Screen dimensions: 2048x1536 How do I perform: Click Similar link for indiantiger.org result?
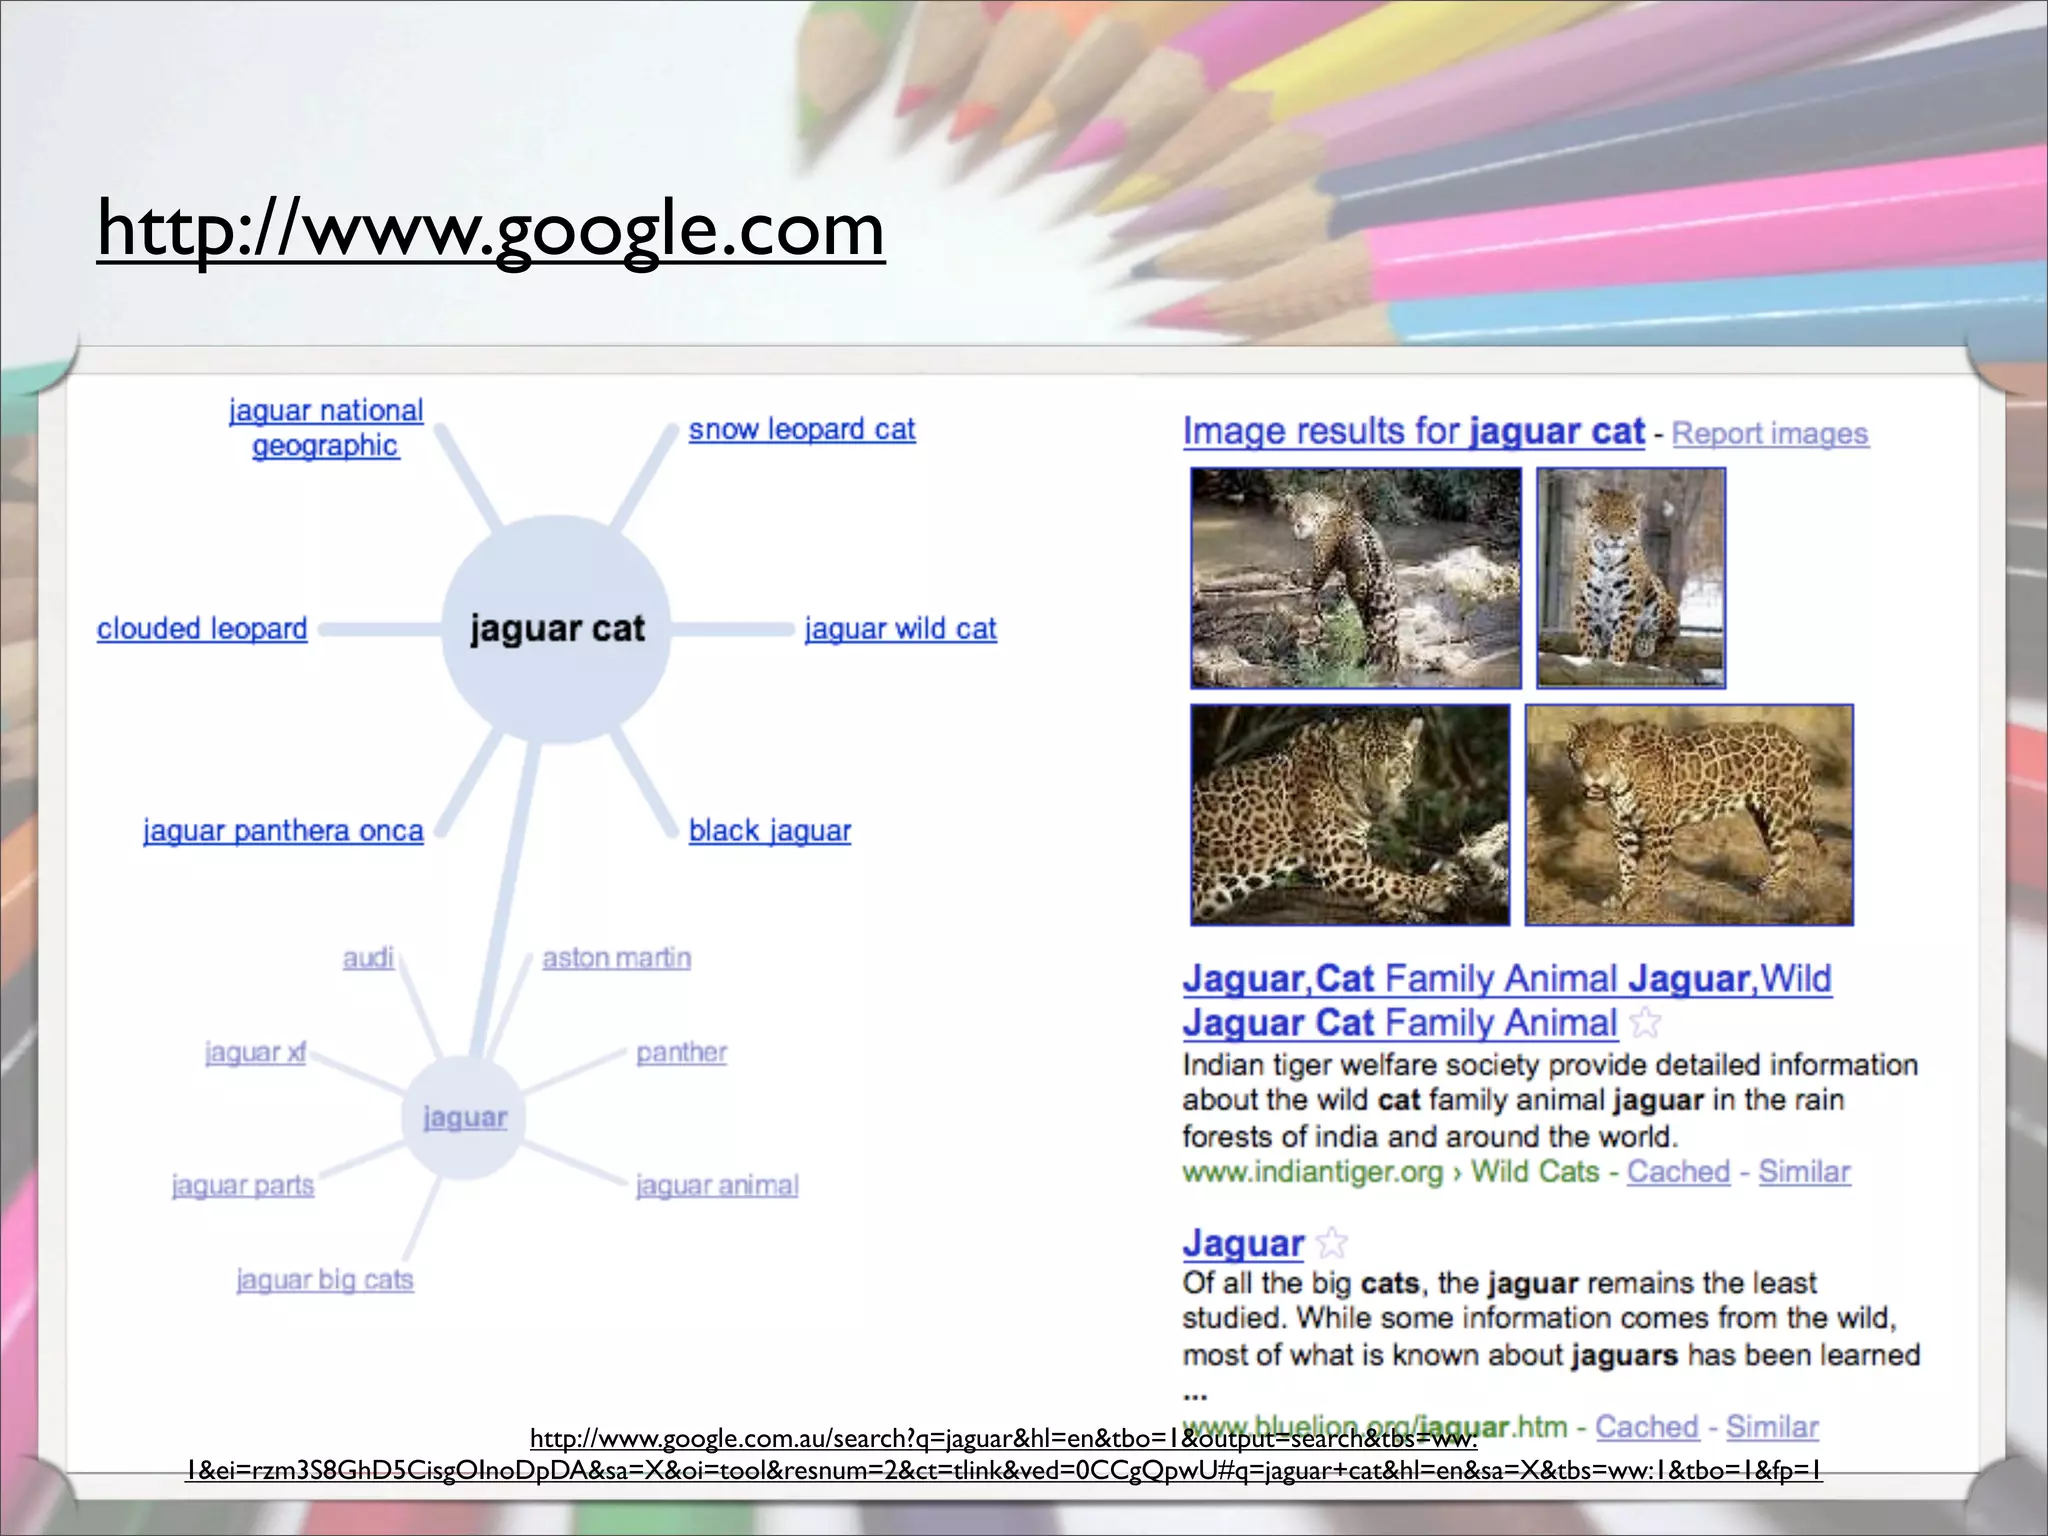pos(1804,1172)
